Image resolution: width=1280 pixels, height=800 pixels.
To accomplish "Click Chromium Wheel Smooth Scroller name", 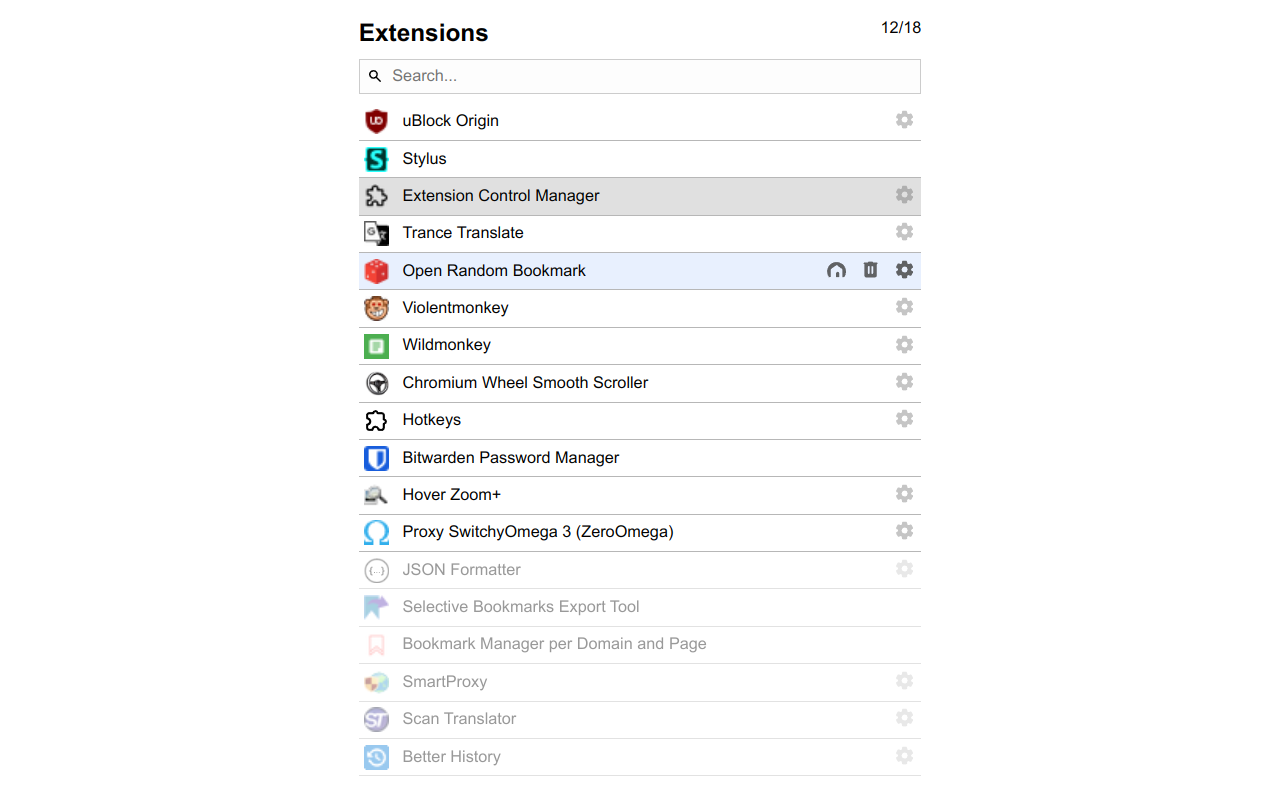I will (x=525, y=383).
